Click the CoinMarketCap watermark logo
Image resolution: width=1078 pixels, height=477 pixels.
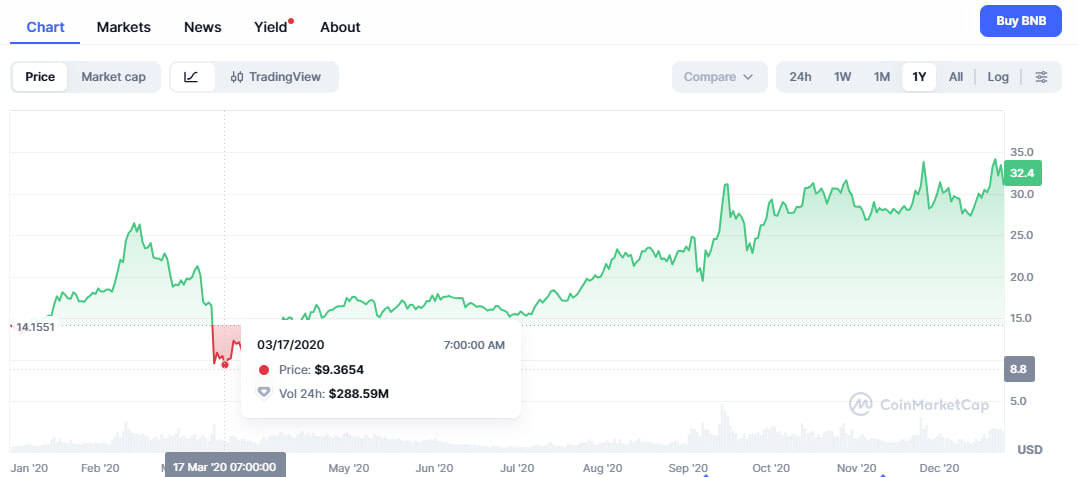tap(861, 404)
